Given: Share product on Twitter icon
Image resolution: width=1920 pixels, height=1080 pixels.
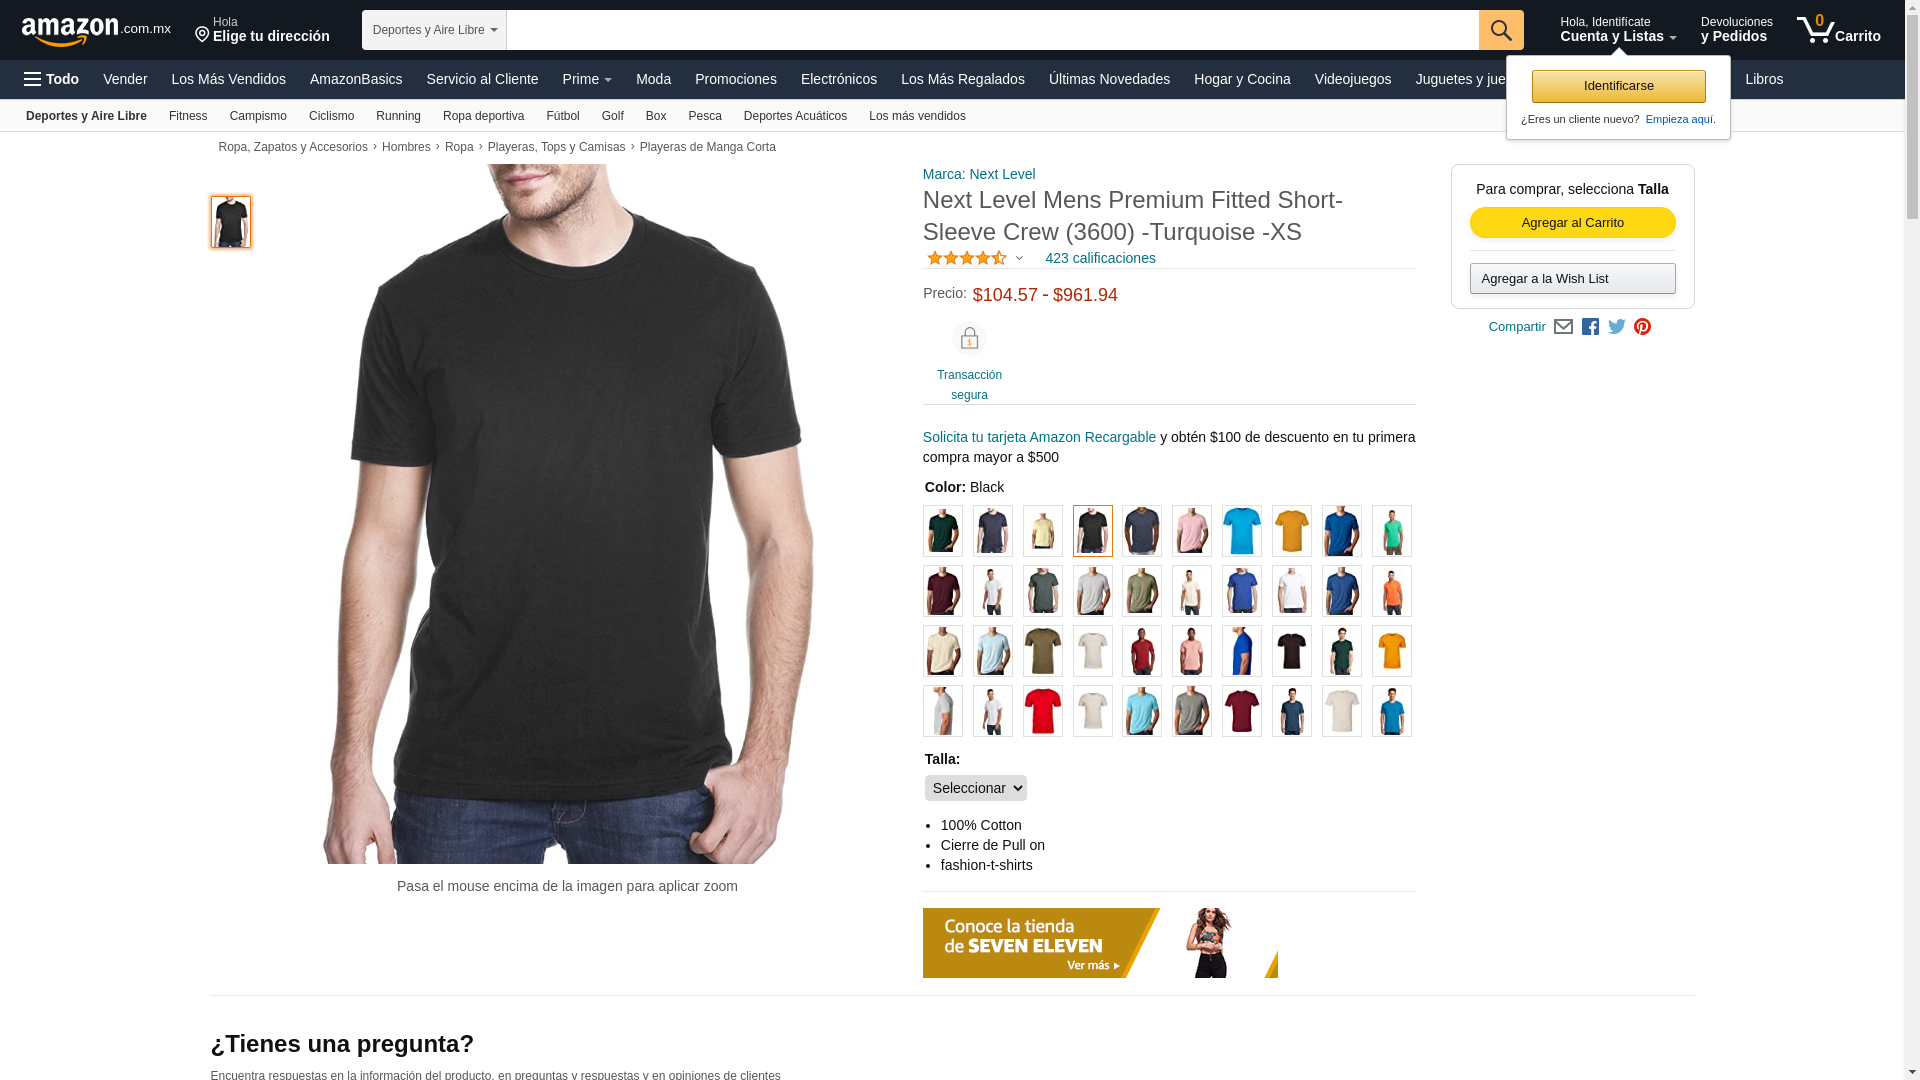Looking at the screenshot, I should (x=1616, y=327).
